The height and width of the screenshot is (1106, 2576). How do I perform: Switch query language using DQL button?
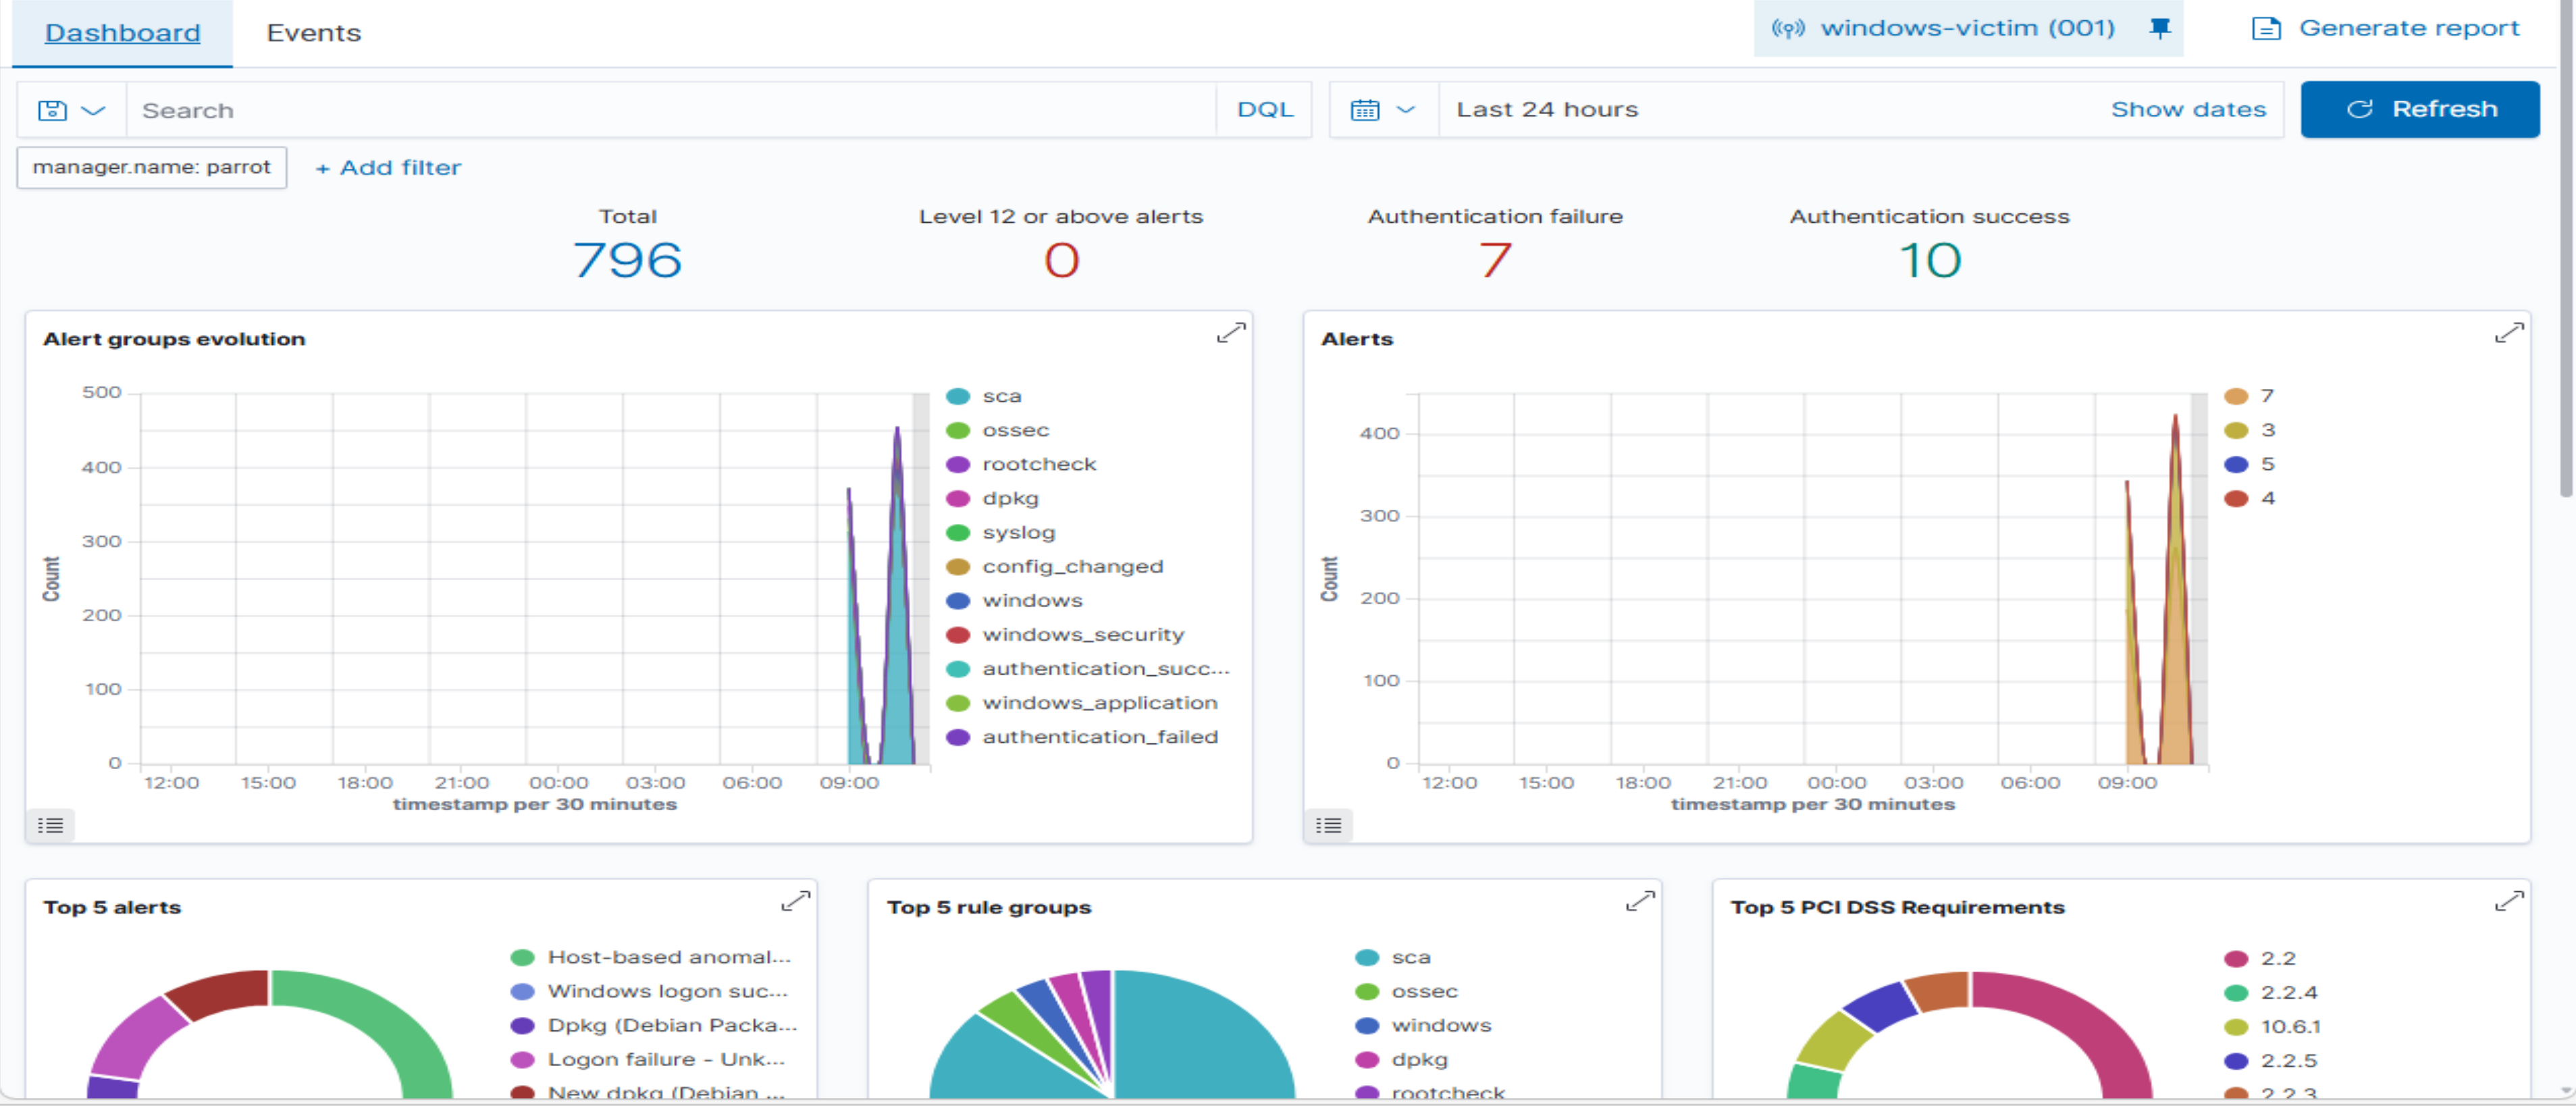click(x=1265, y=110)
